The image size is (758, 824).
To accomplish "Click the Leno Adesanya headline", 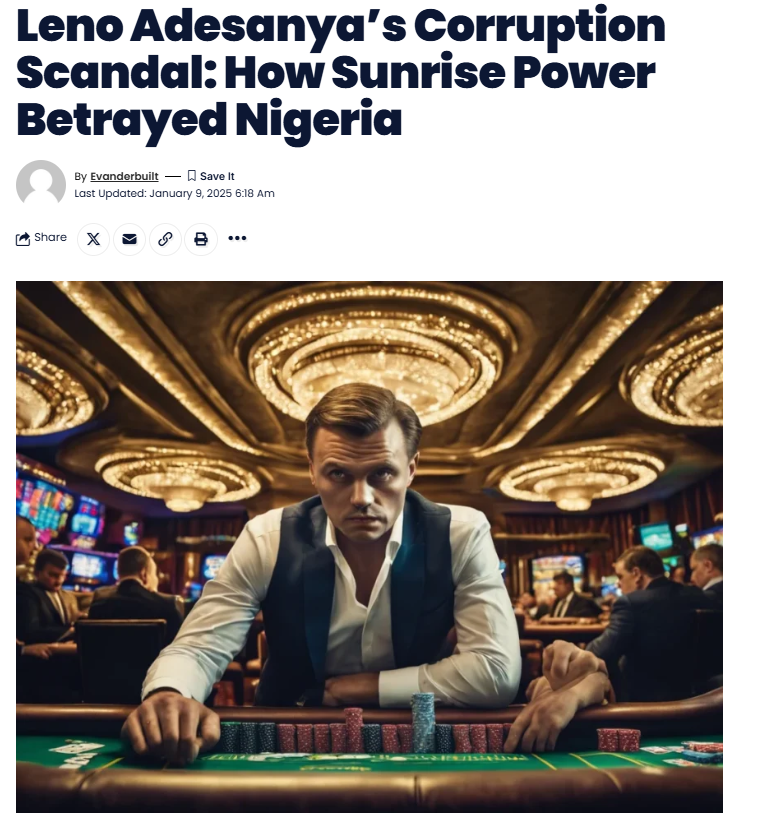I will [341, 72].
